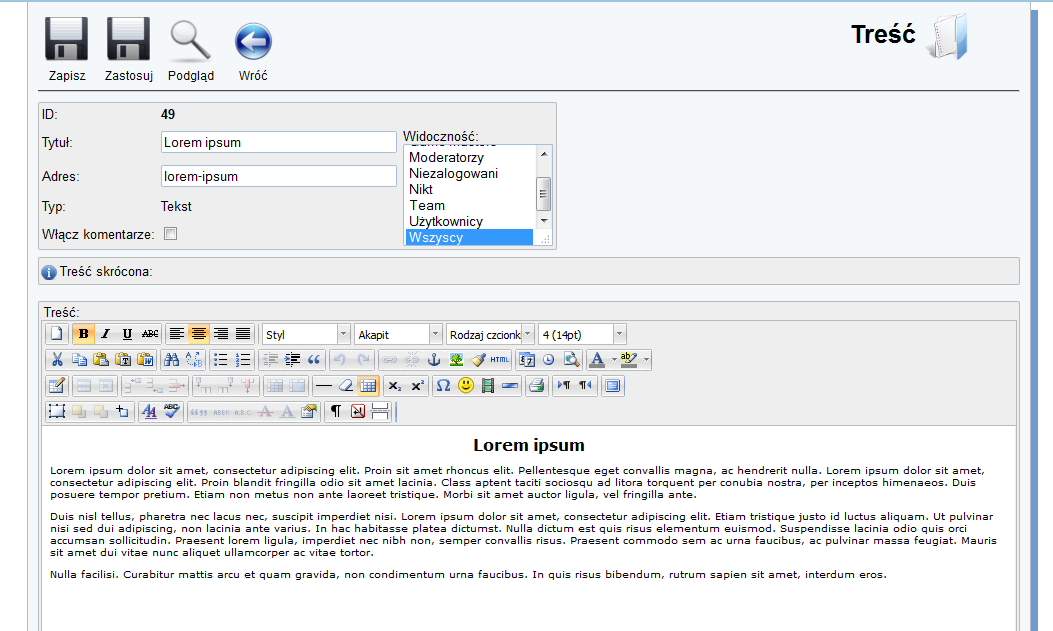Open find with binoculars icon
1053x631 pixels.
coord(172,360)
